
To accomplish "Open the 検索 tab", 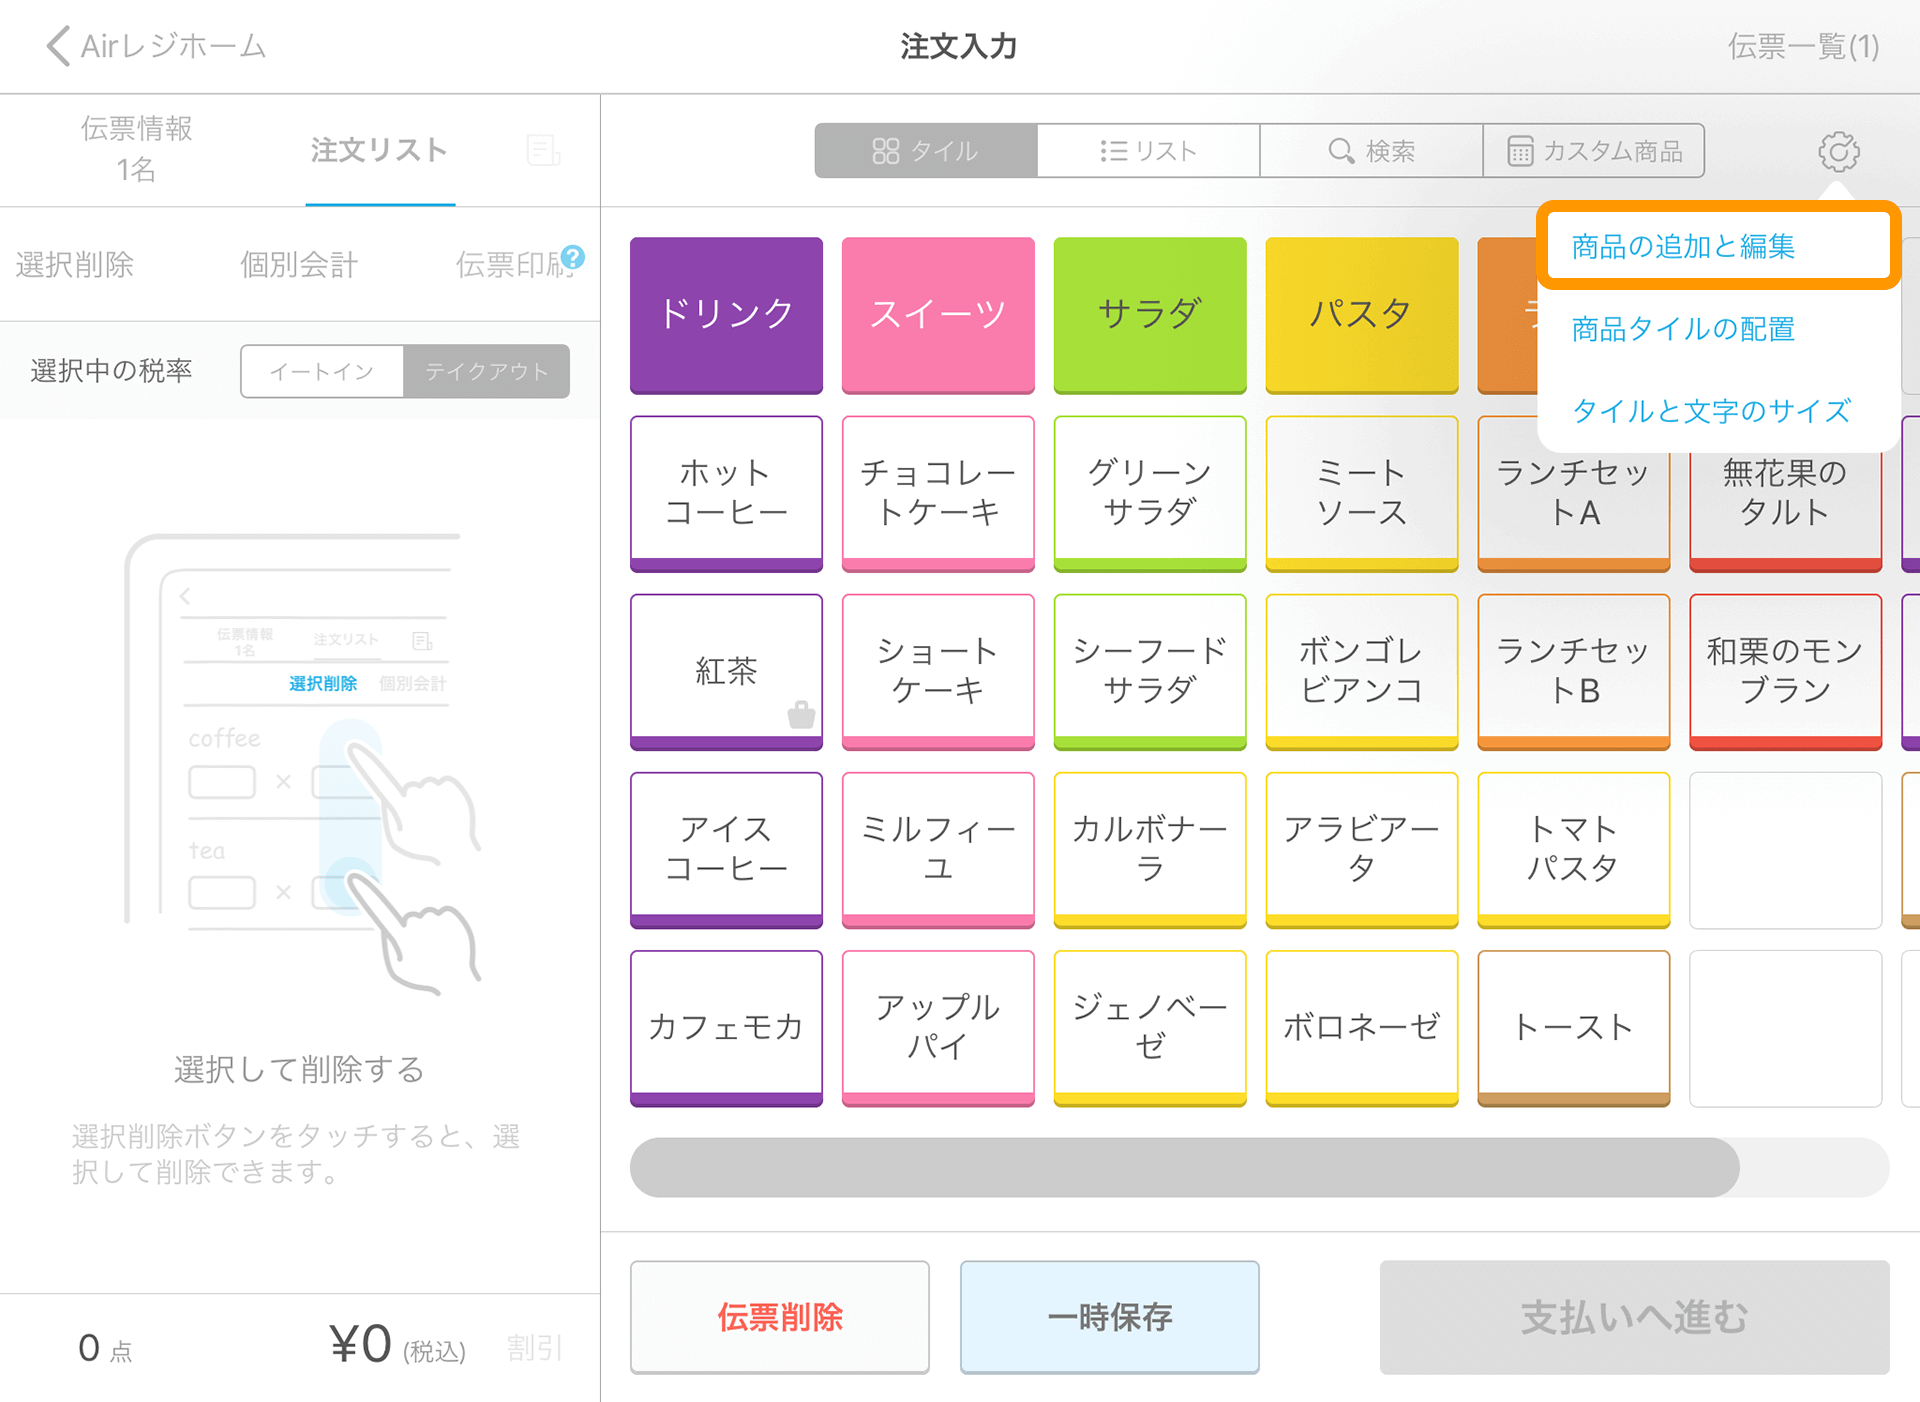I will click(x=1371, y=151).
